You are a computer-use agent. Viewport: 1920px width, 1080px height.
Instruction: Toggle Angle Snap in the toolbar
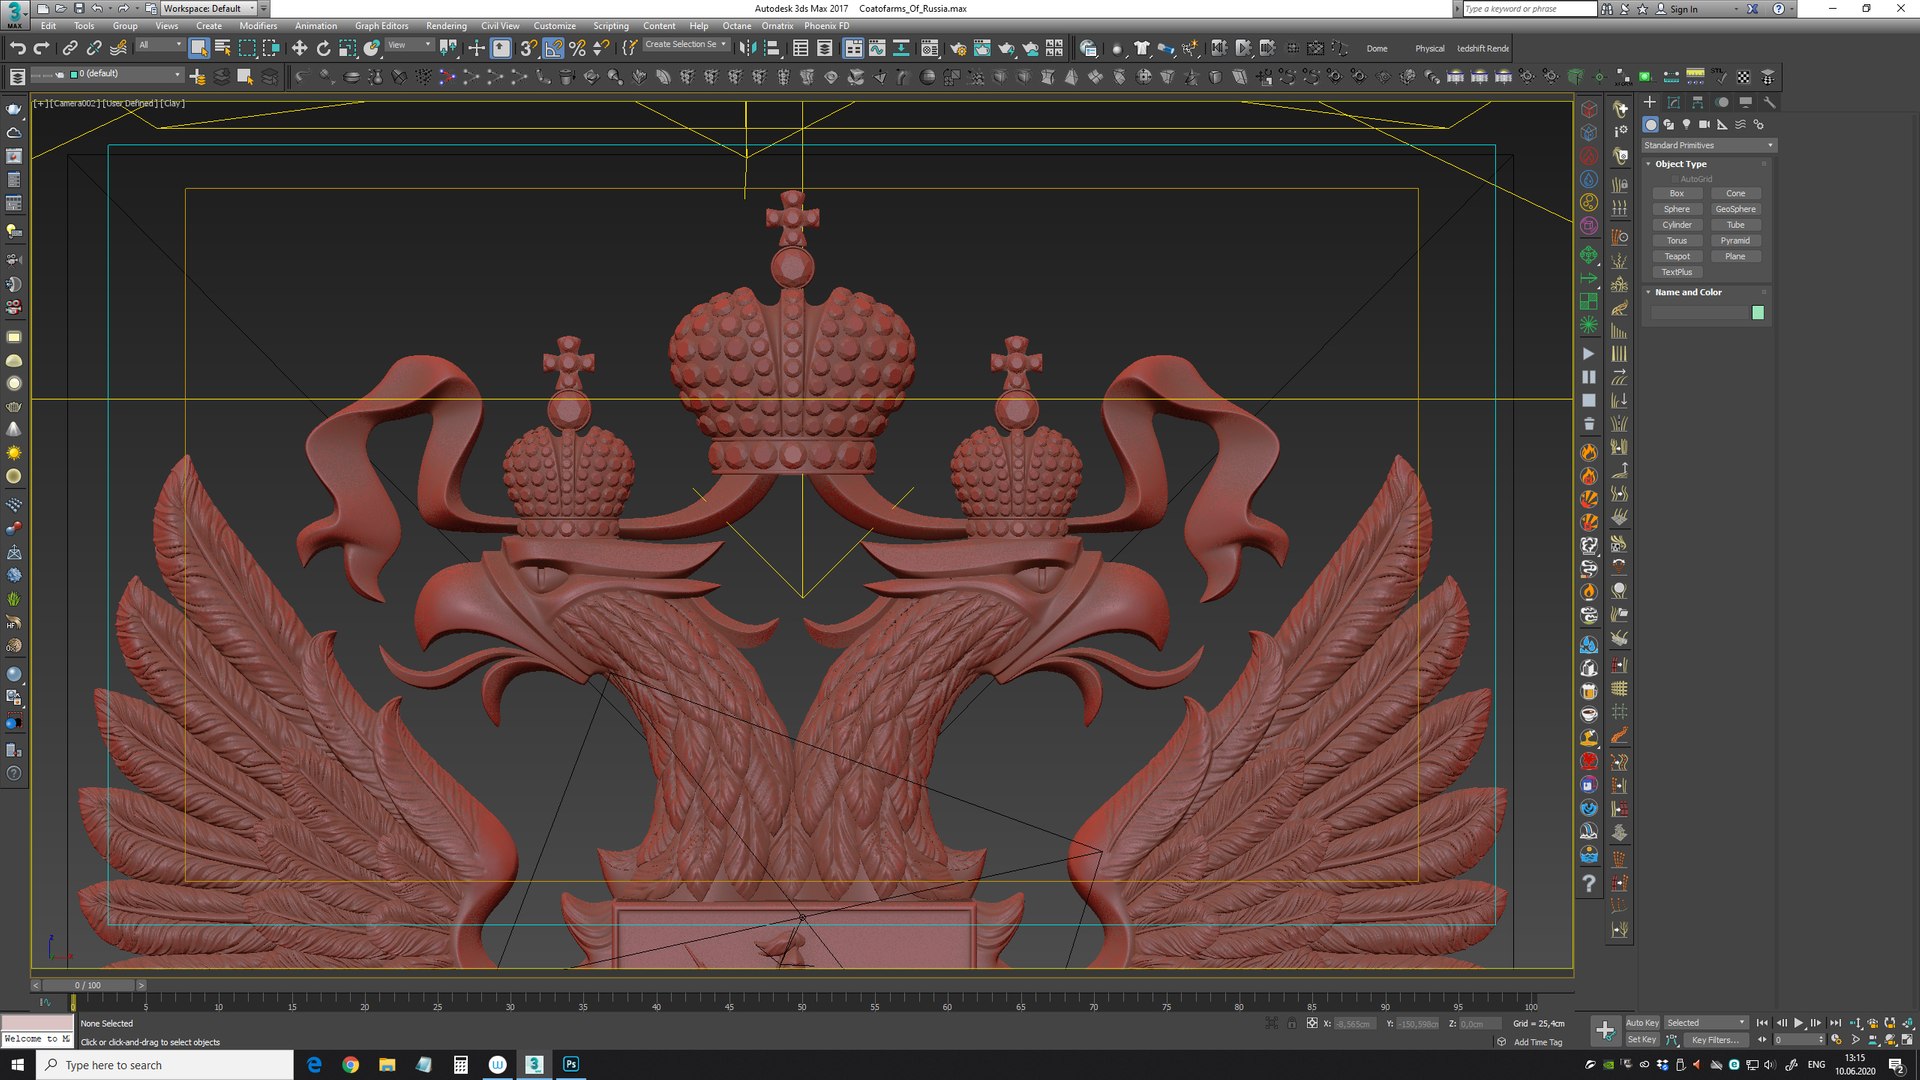click(x=553, y=48)
